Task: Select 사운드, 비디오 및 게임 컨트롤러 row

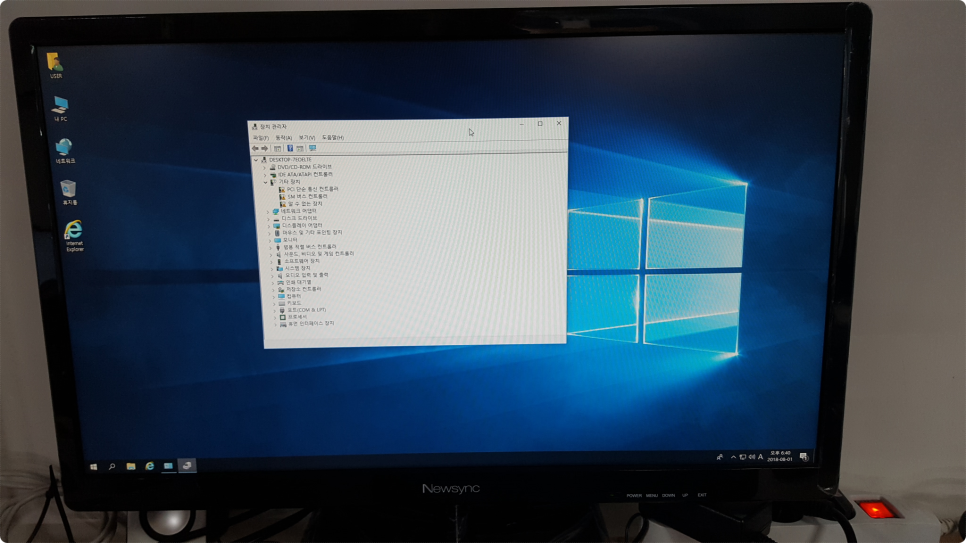Action: (x=315, y=254)
